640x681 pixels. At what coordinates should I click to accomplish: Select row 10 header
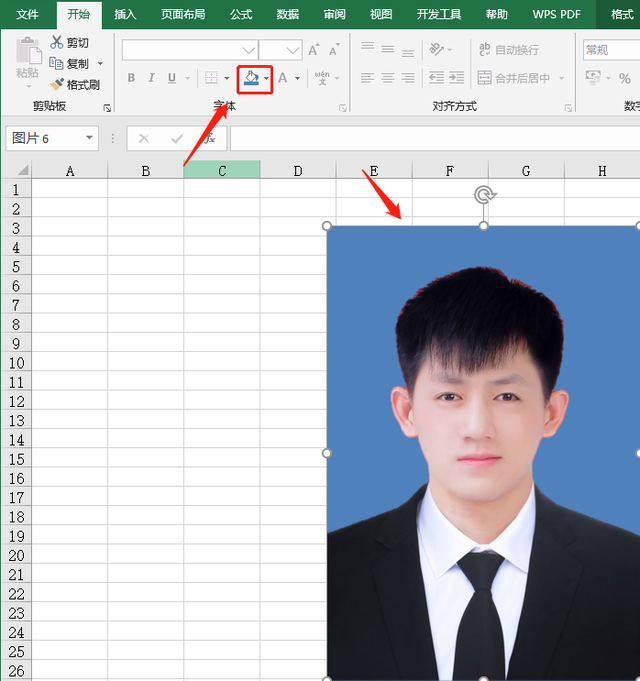tap(16, 363)
